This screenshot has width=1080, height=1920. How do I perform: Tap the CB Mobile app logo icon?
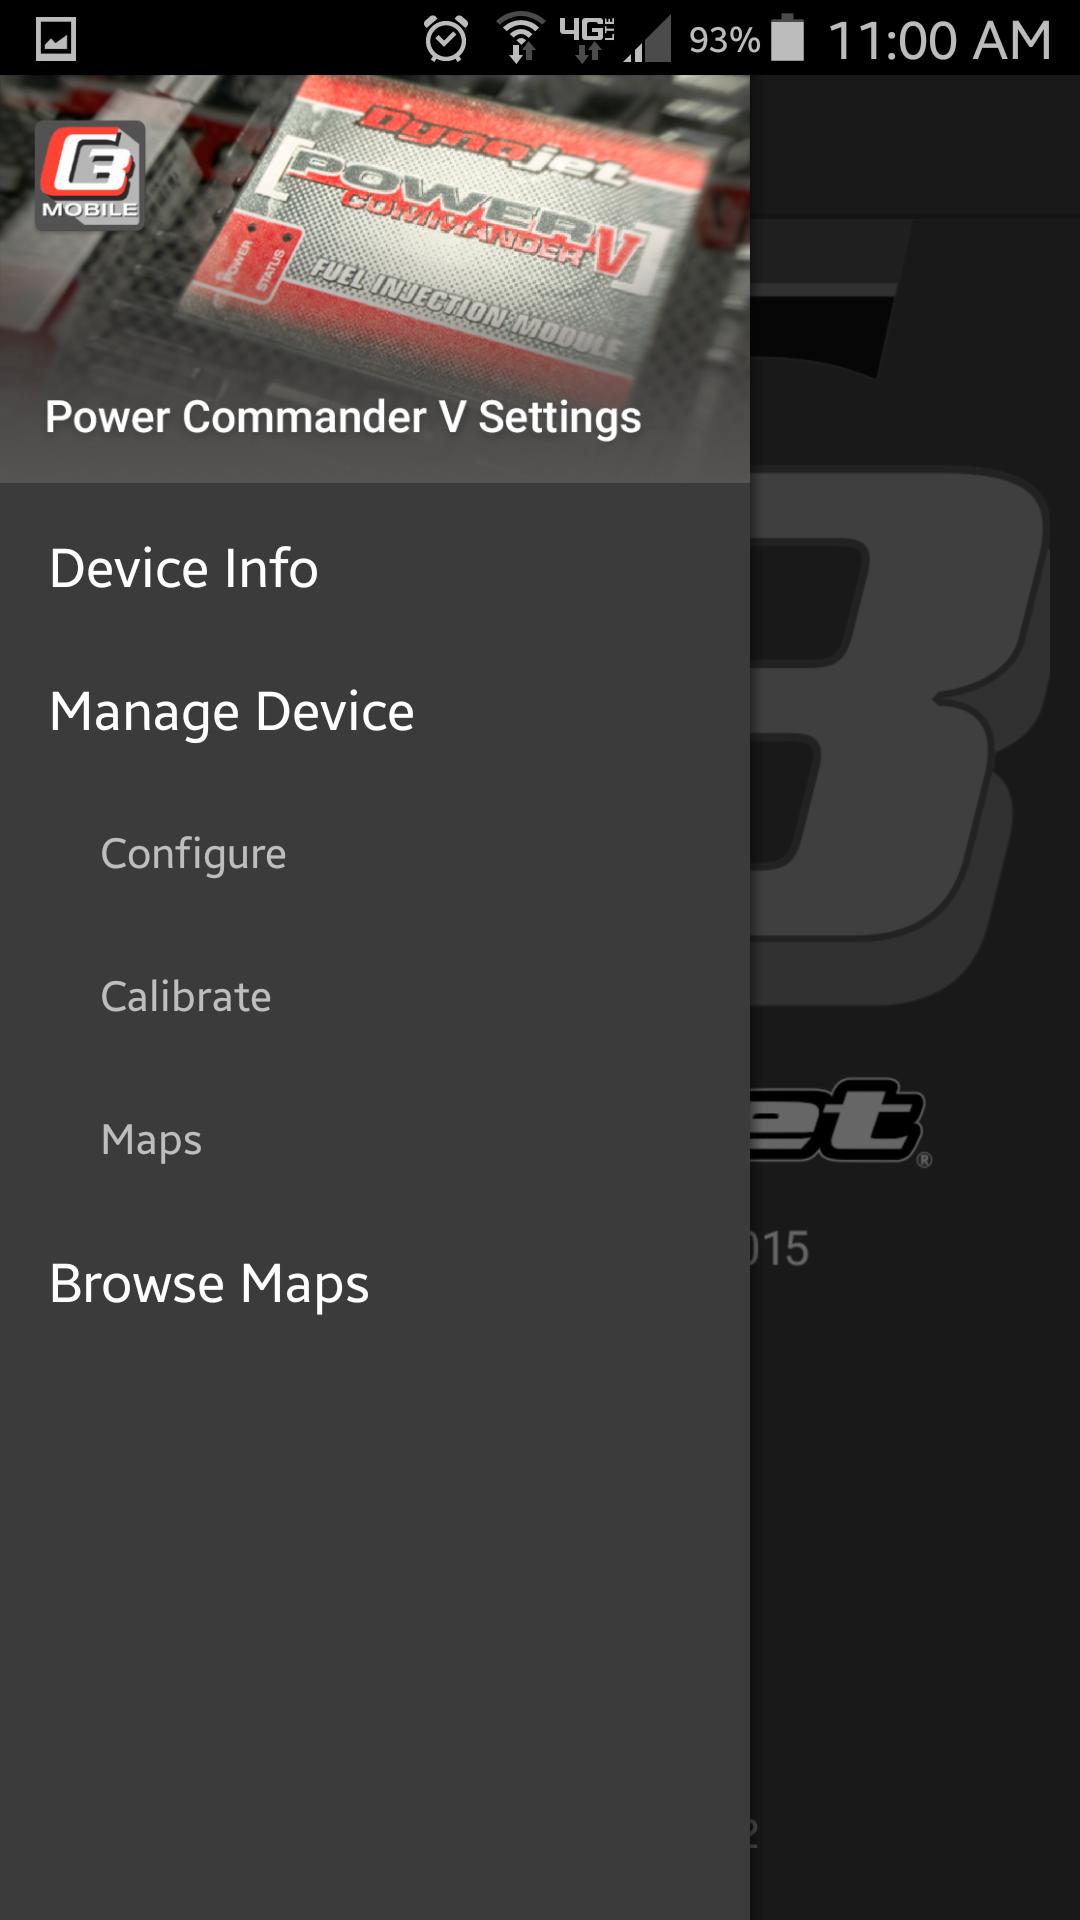pyautogui.click(x=90, y=175)
